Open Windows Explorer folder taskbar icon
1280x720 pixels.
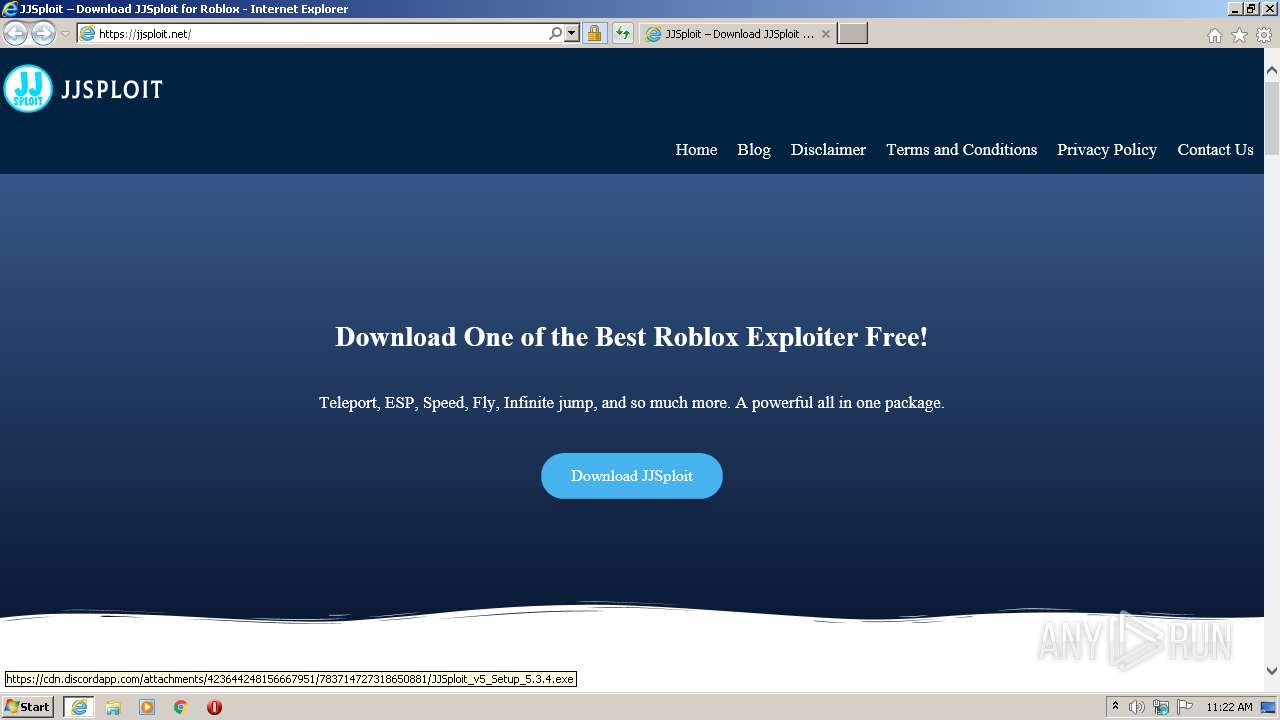tap(113, 707)
